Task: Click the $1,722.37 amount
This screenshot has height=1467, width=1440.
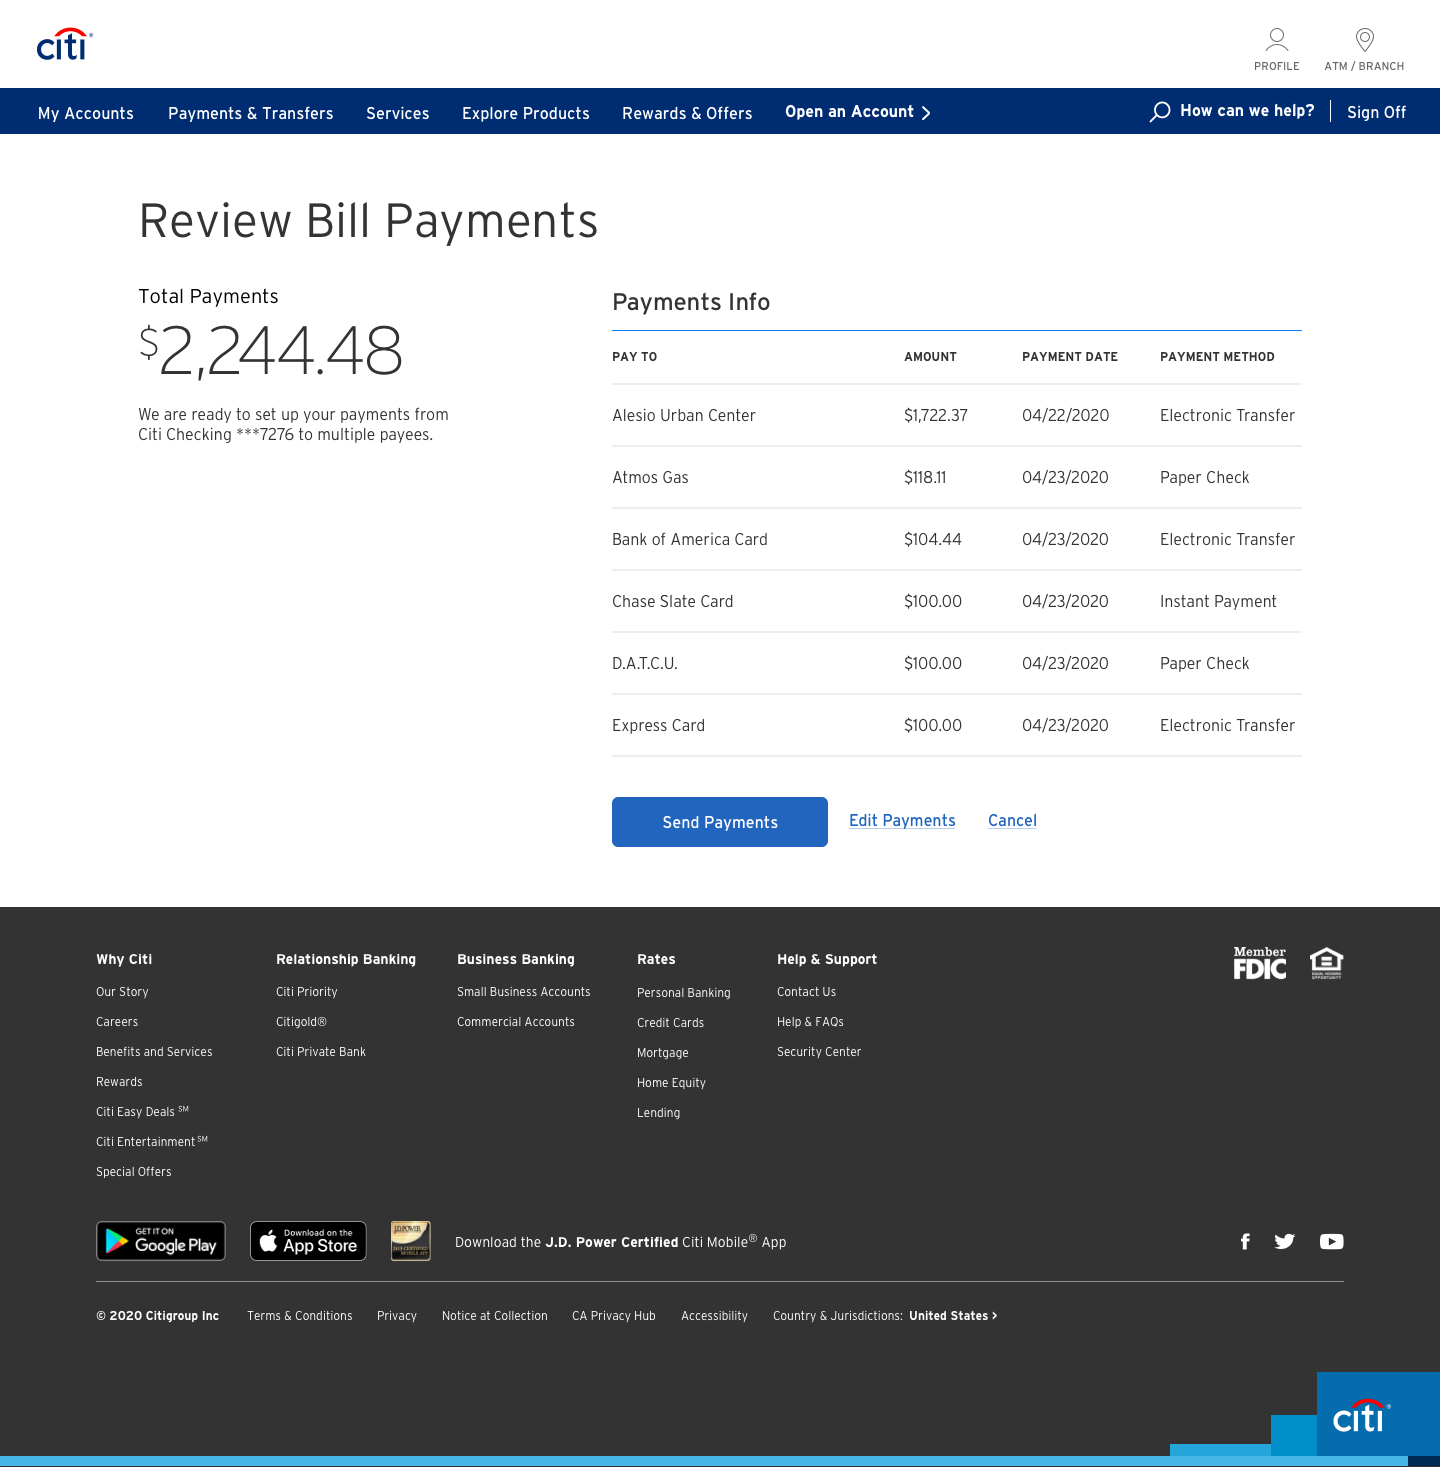Action: 936,416
